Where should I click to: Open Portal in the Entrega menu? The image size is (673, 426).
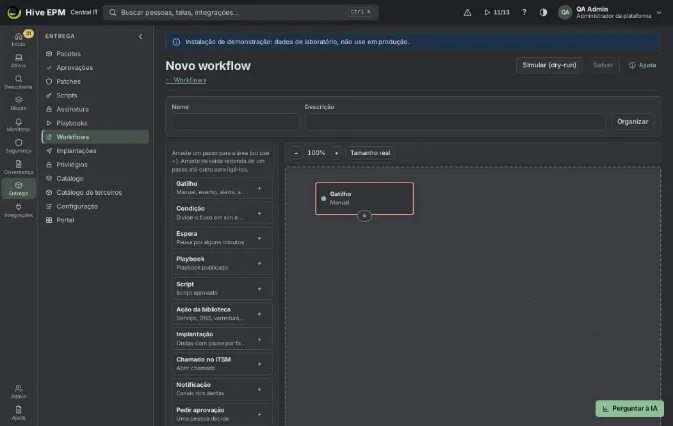click(95, 220)
